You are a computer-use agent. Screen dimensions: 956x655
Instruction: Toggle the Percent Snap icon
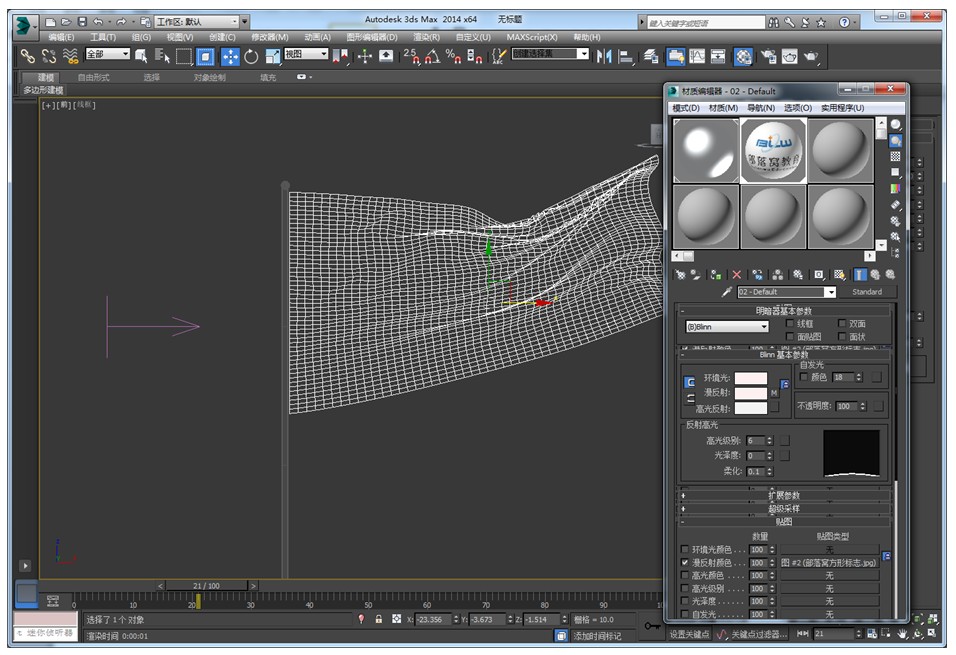click(x=454, y=57)
